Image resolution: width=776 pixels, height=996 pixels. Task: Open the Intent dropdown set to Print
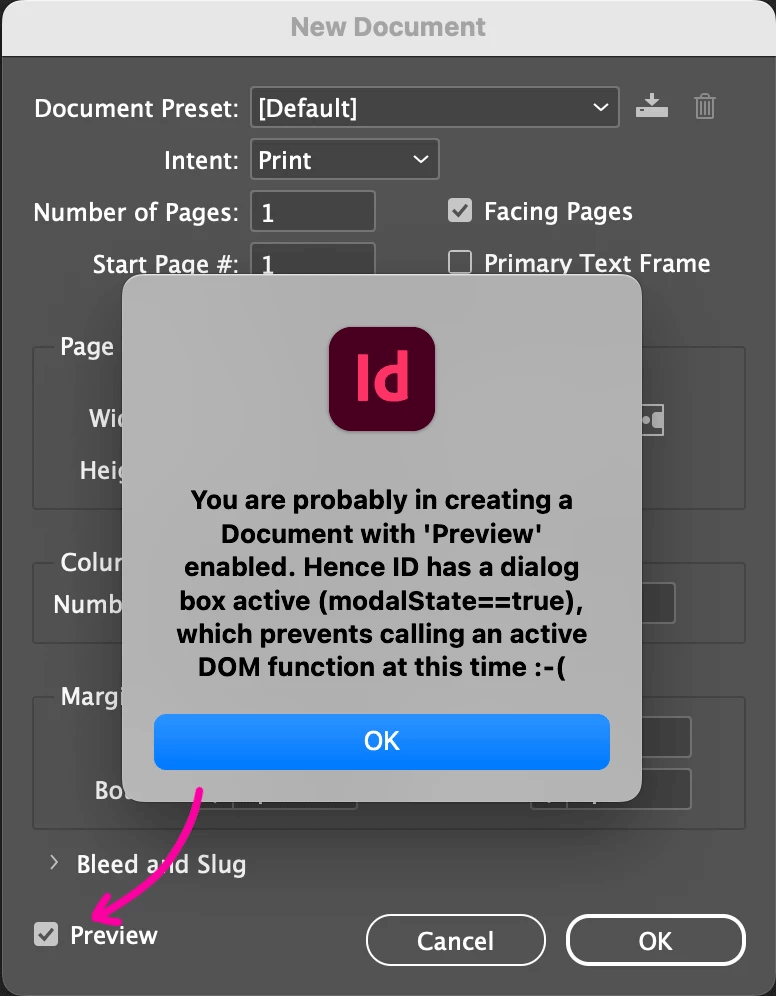pyautogui.click(x=342, y=160)
